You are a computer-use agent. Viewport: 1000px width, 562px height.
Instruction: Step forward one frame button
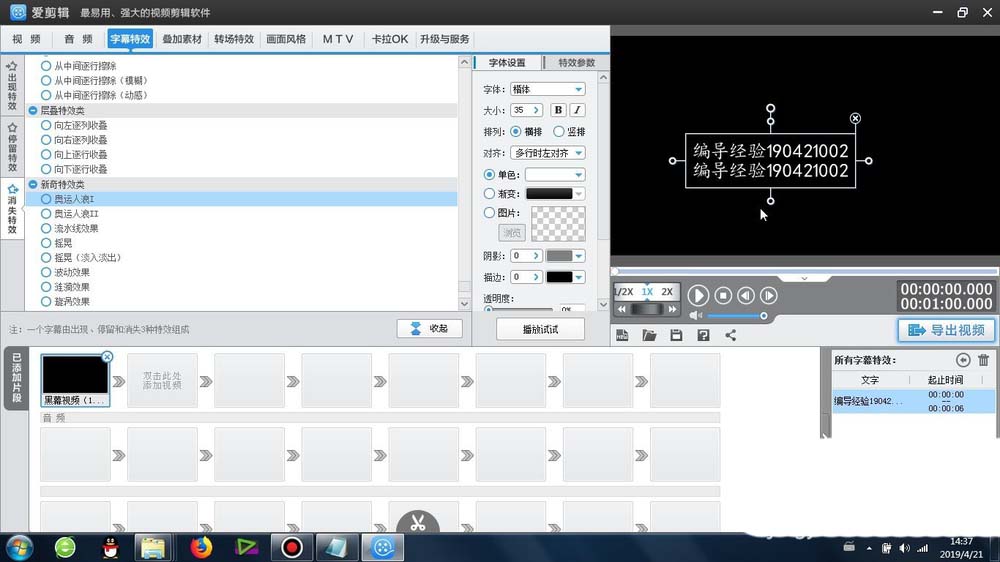click(768, 295)
